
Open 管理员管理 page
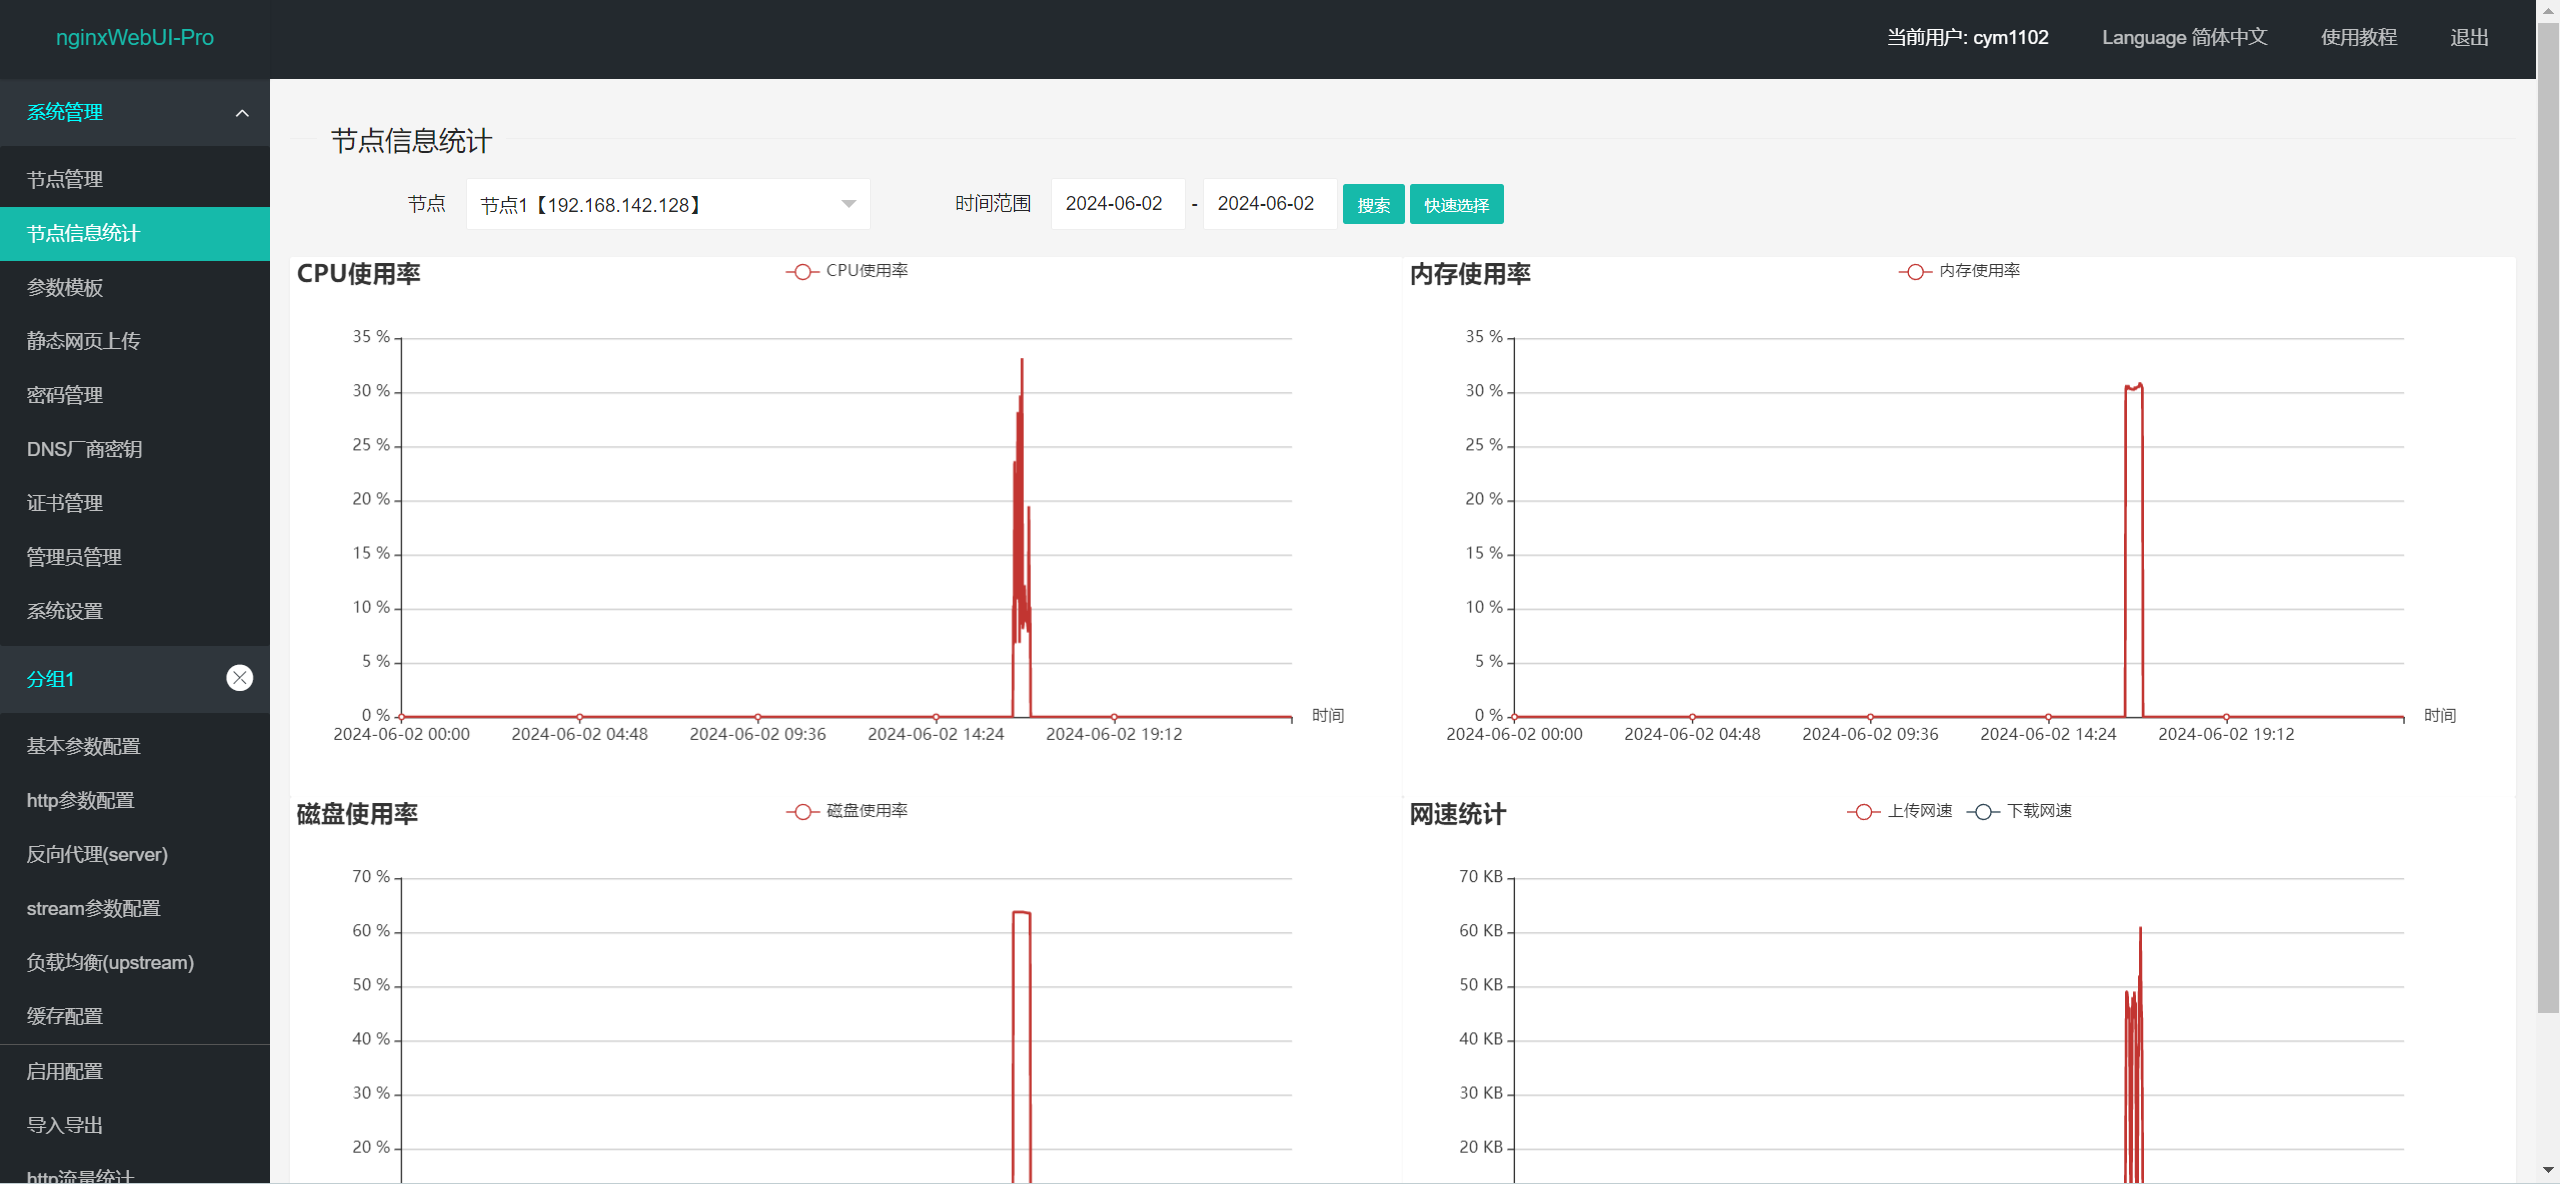tap(135, 557)
